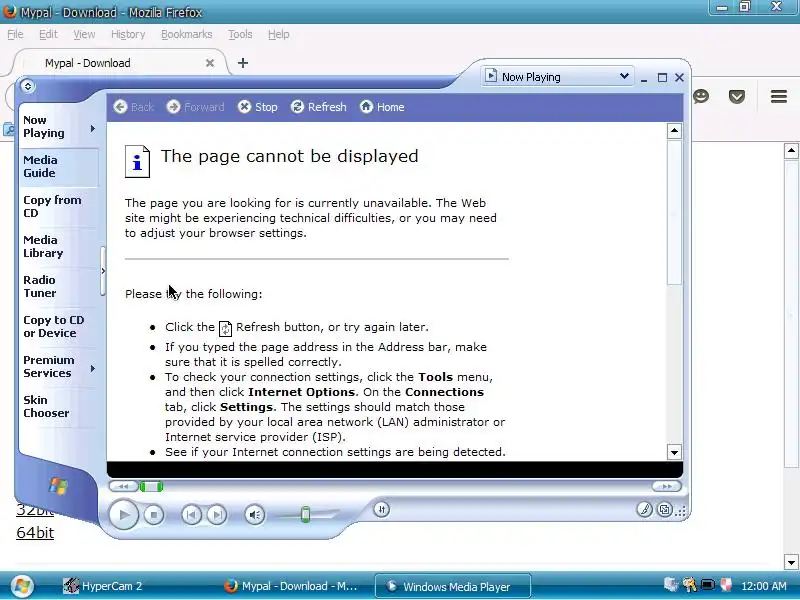
Task: Stop loading the Media Guide page
Action: (x=258, y=107)
